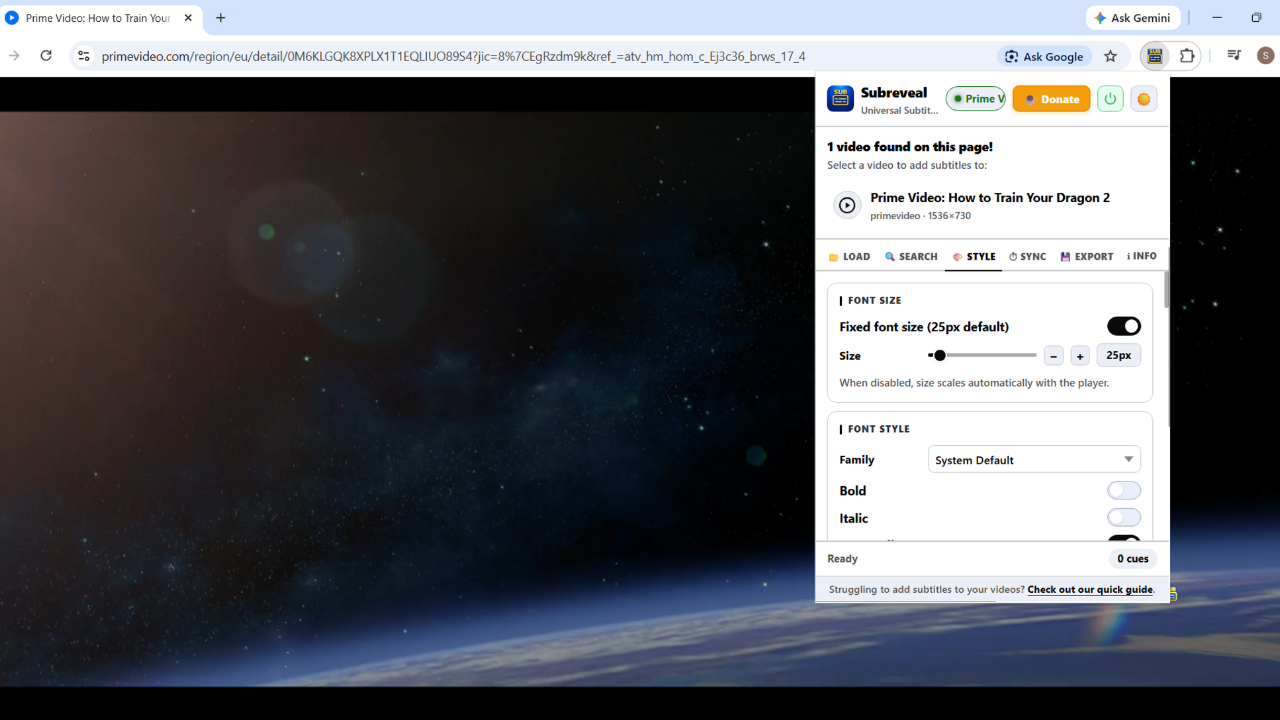Enable the Bold toggle

[x=1124, y=491]
